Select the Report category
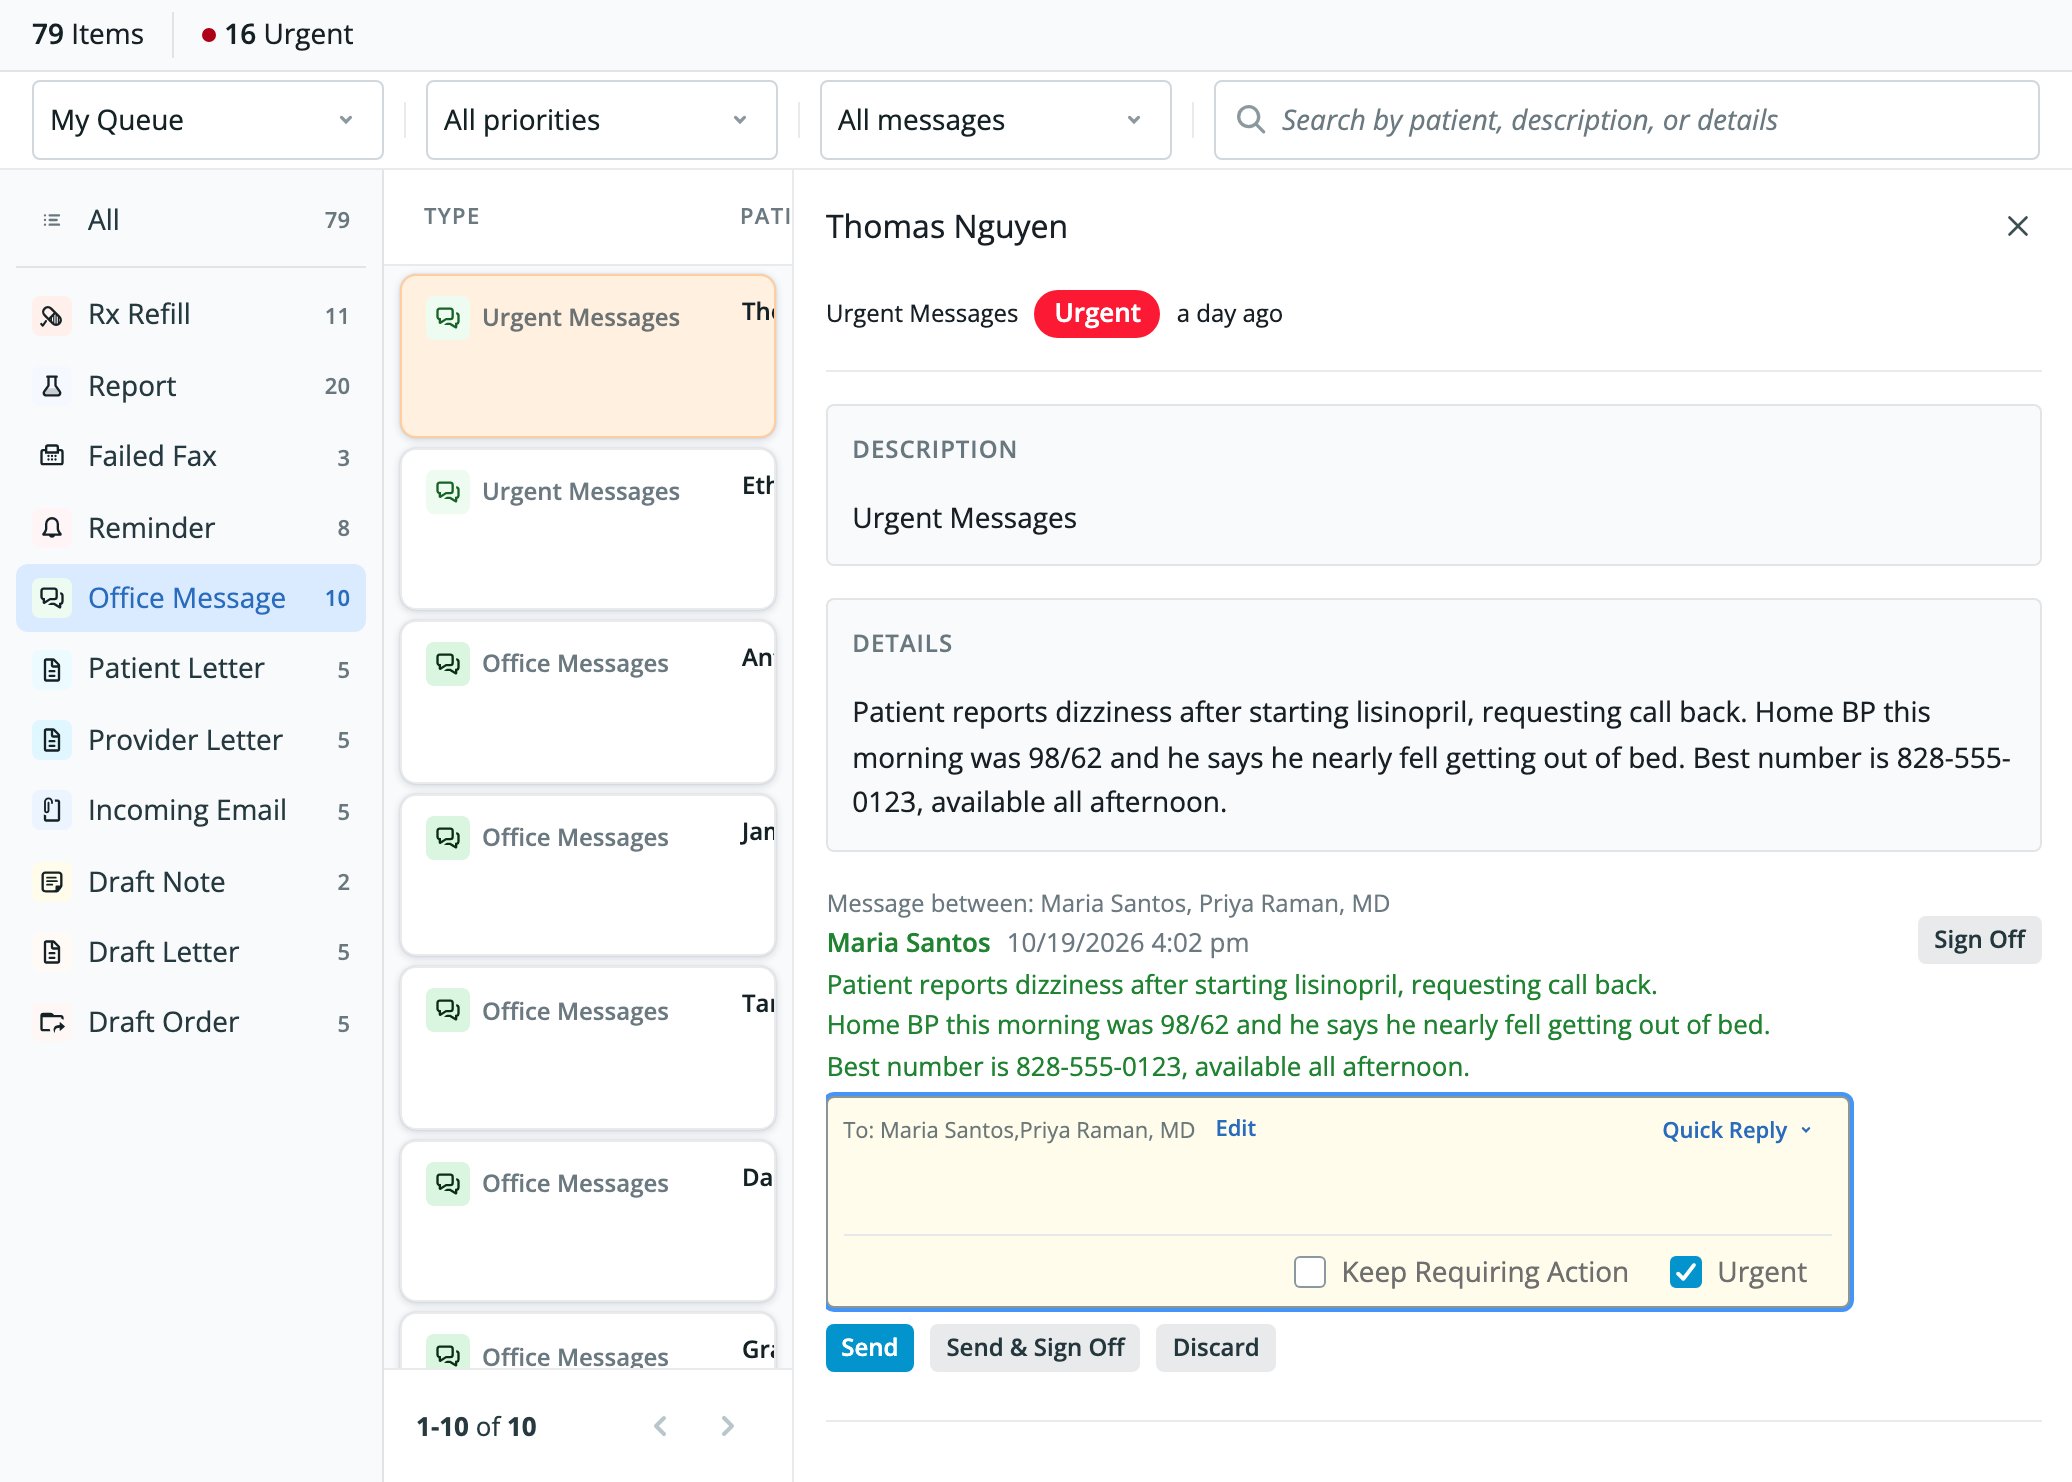Image resolution: width=2072 pixels, height=1482 pixels. 191,386
